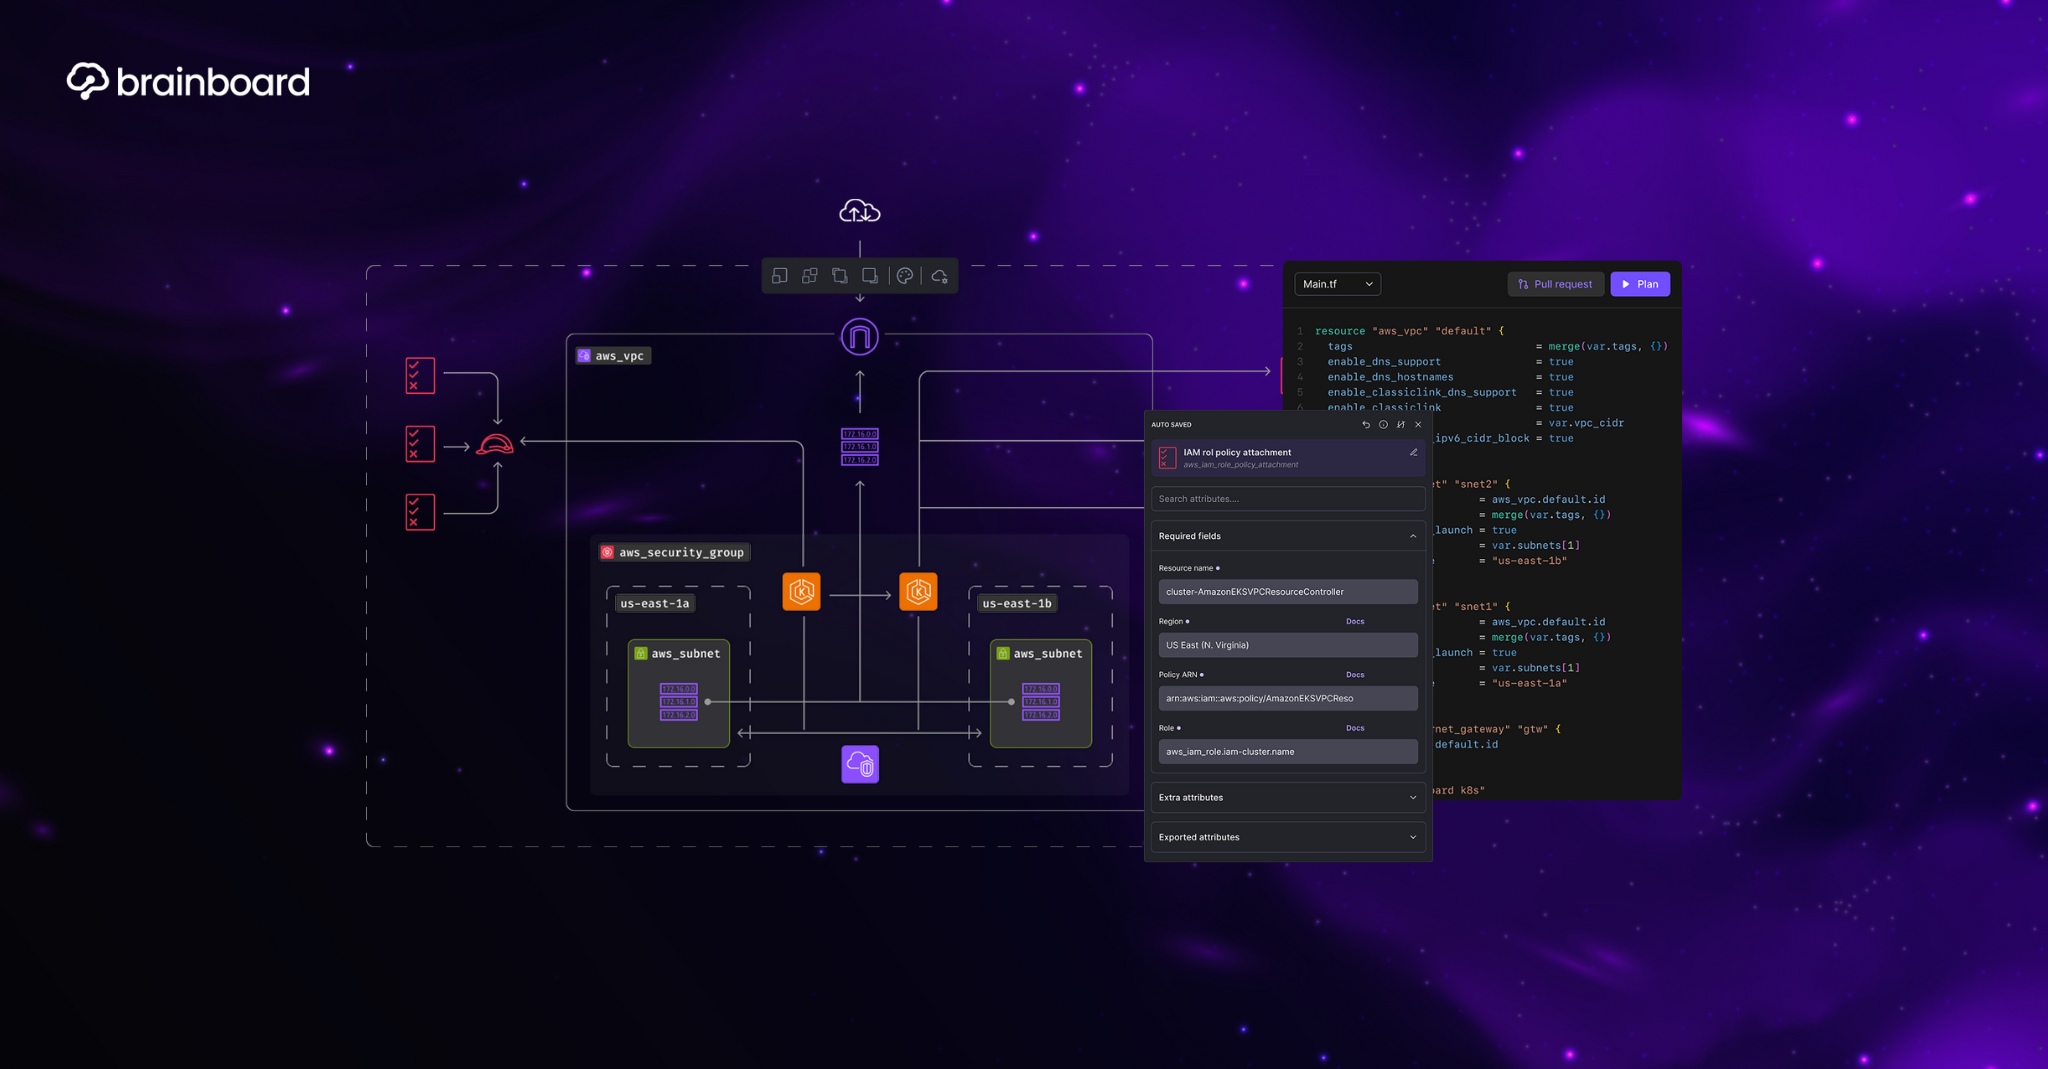This screenshot has width=2048, height=1069.
Task: Open the Docs link next to Policy ARN
Action: pyautogui.click(x=1355, y=675)
